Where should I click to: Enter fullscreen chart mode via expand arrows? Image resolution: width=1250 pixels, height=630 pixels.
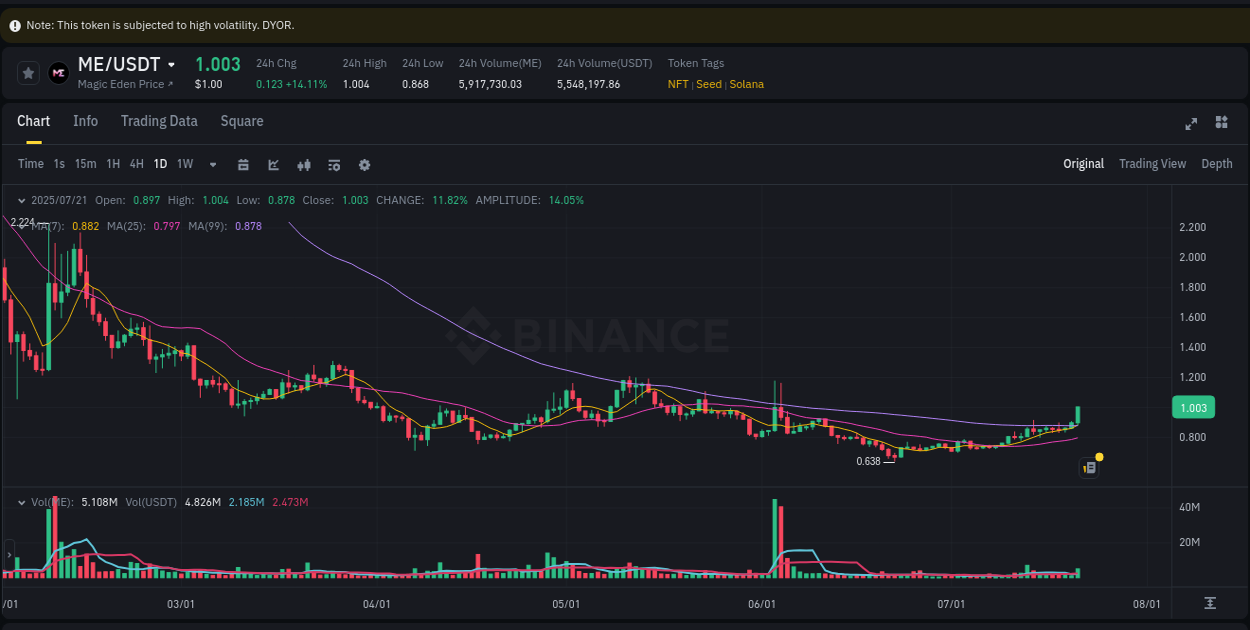pos(1191,123)
